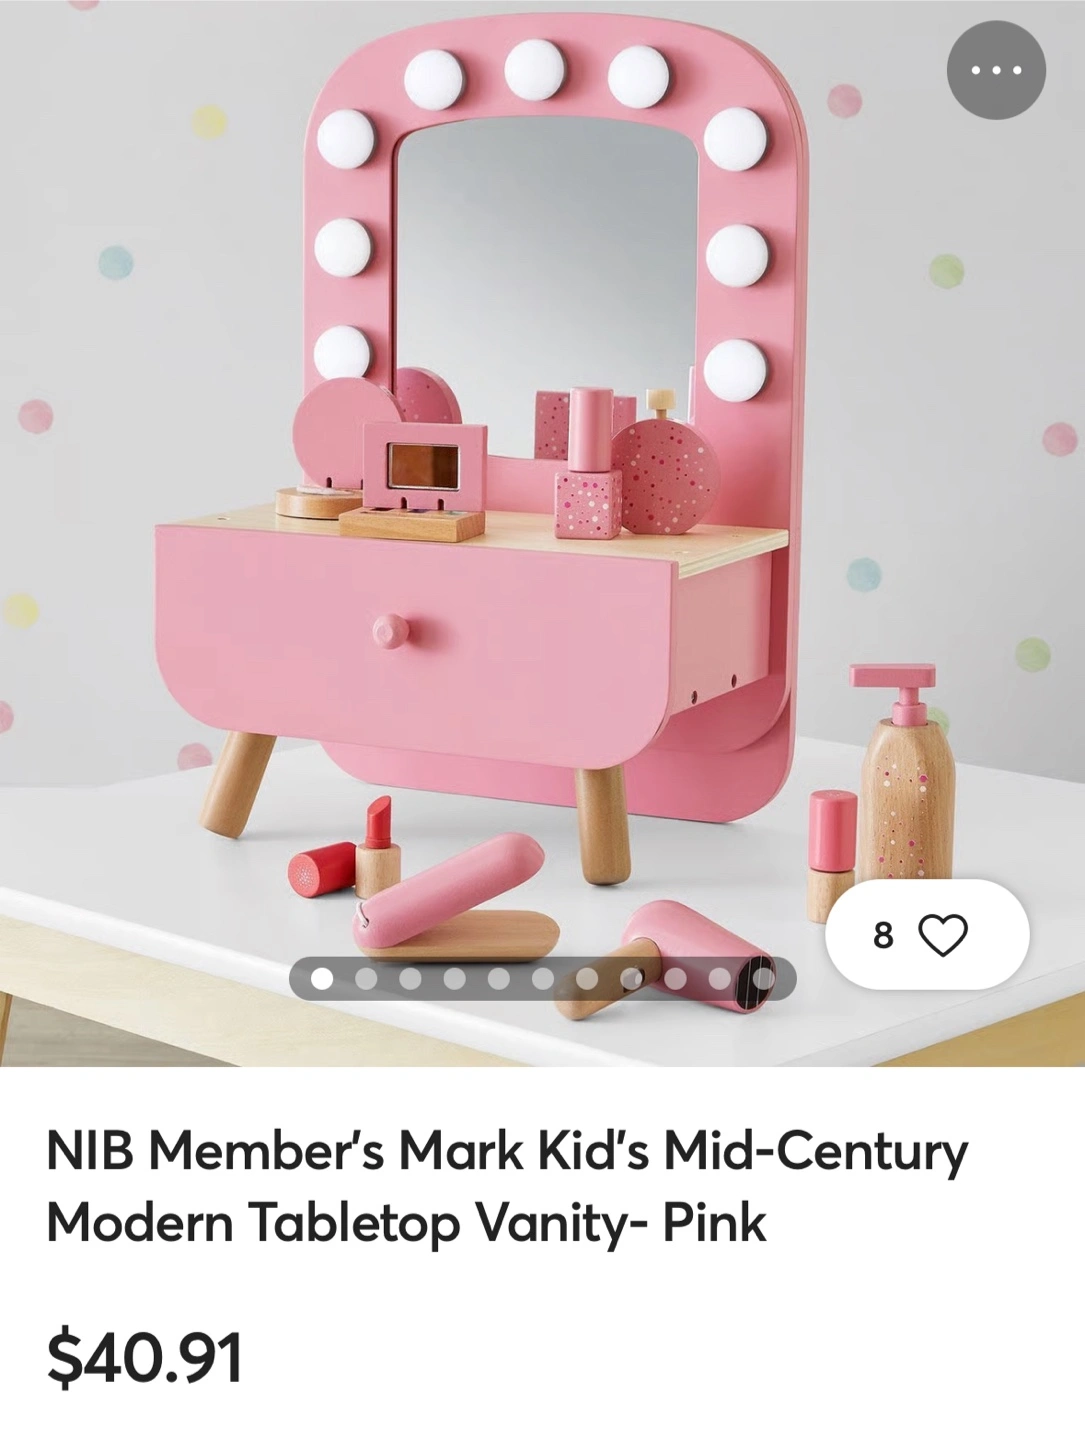This screenshot has width=1085, height=1440.
Task: Select the fourth carousel indicator dot
Action: point(454,978)
